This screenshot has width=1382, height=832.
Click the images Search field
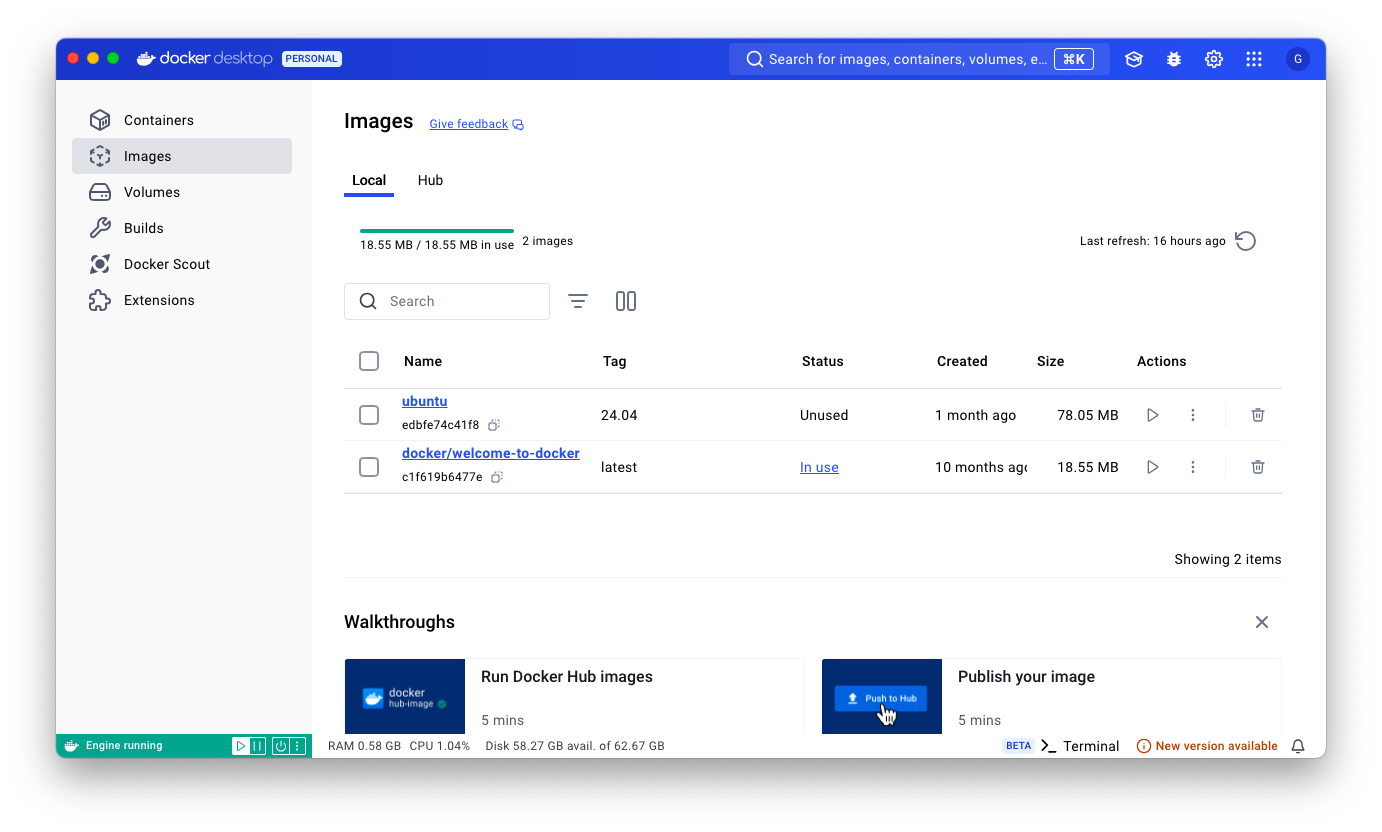[x=447, y=301]
